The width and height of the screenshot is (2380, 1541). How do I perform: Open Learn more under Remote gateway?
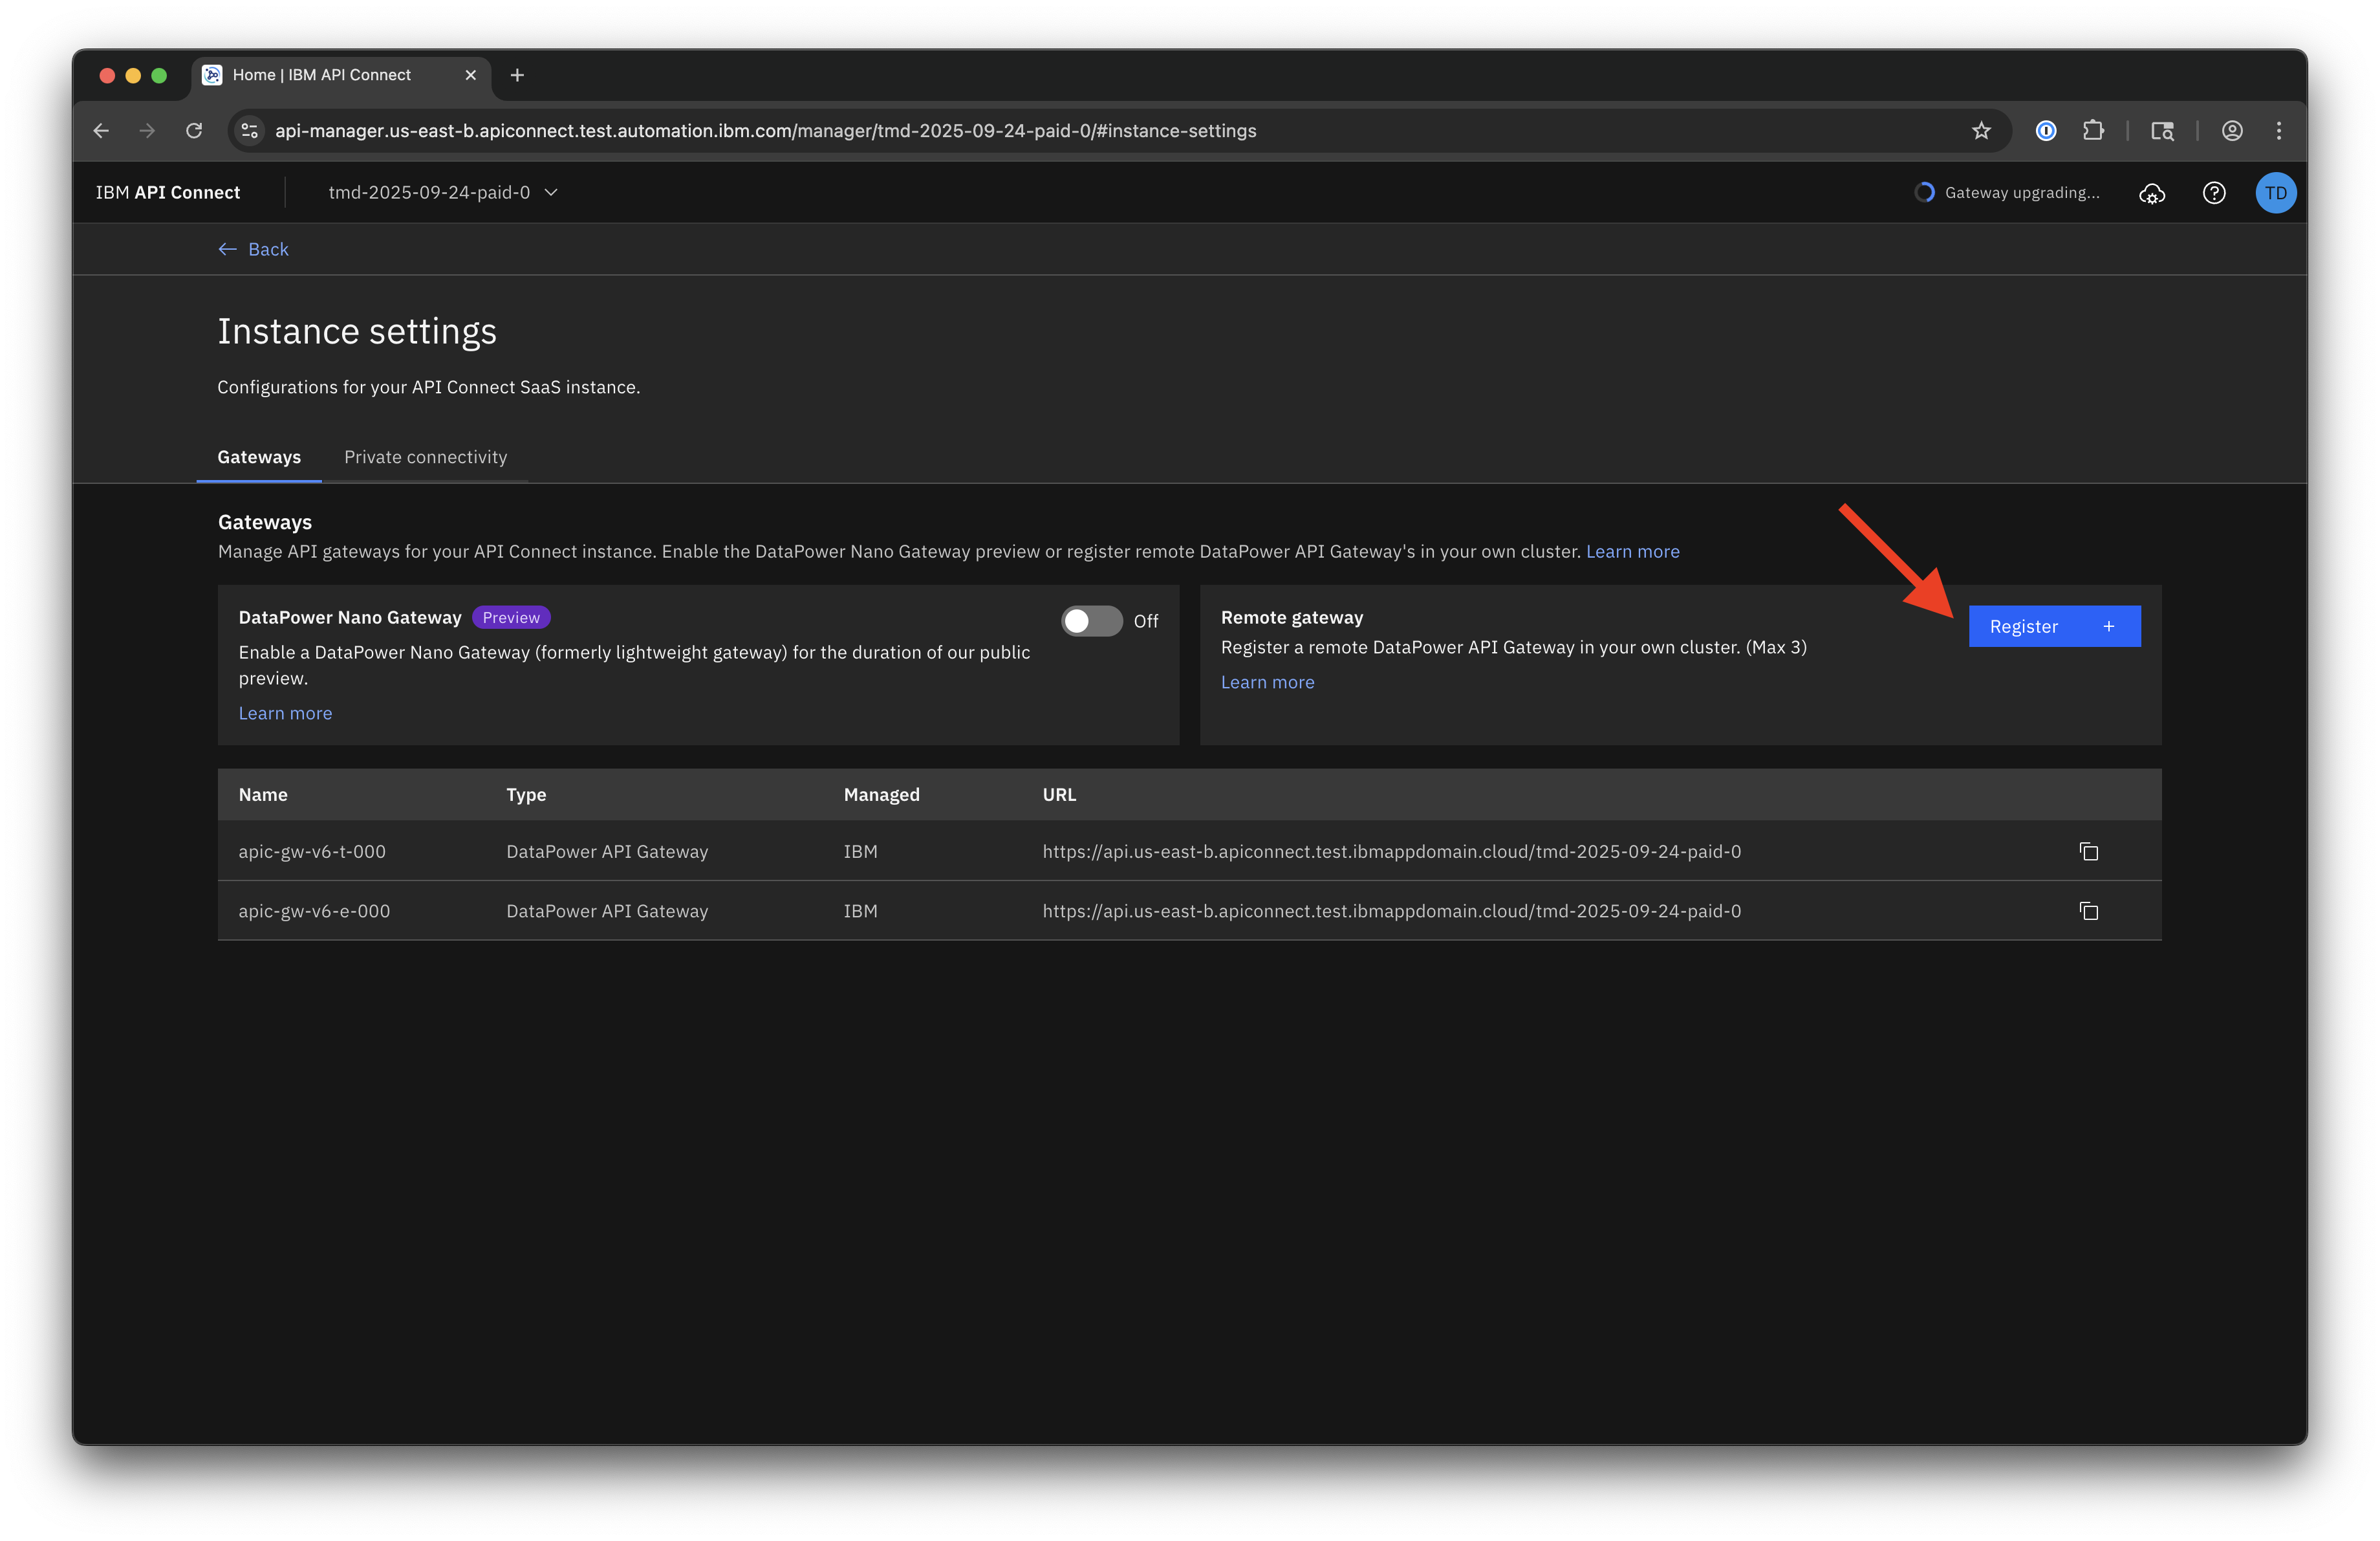coord(1267,682)
